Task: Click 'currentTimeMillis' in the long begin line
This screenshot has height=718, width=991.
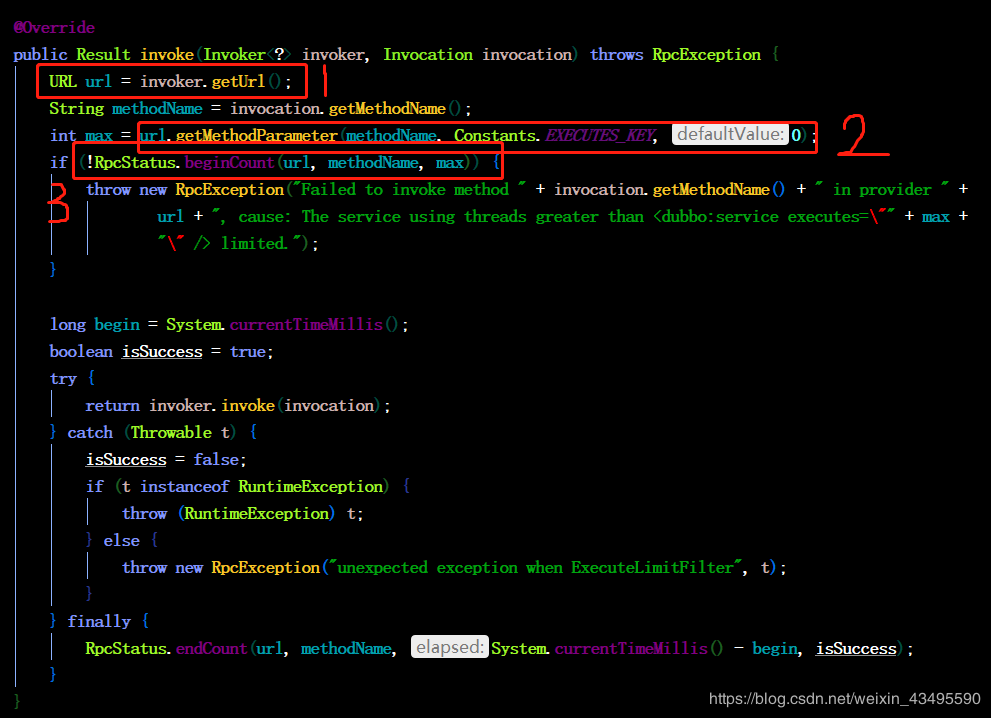Action: pos(307,324)
